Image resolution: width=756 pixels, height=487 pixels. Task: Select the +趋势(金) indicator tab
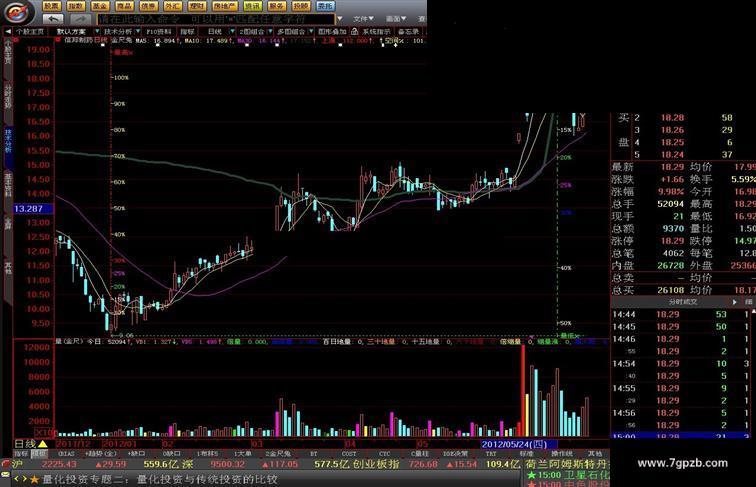100,454
